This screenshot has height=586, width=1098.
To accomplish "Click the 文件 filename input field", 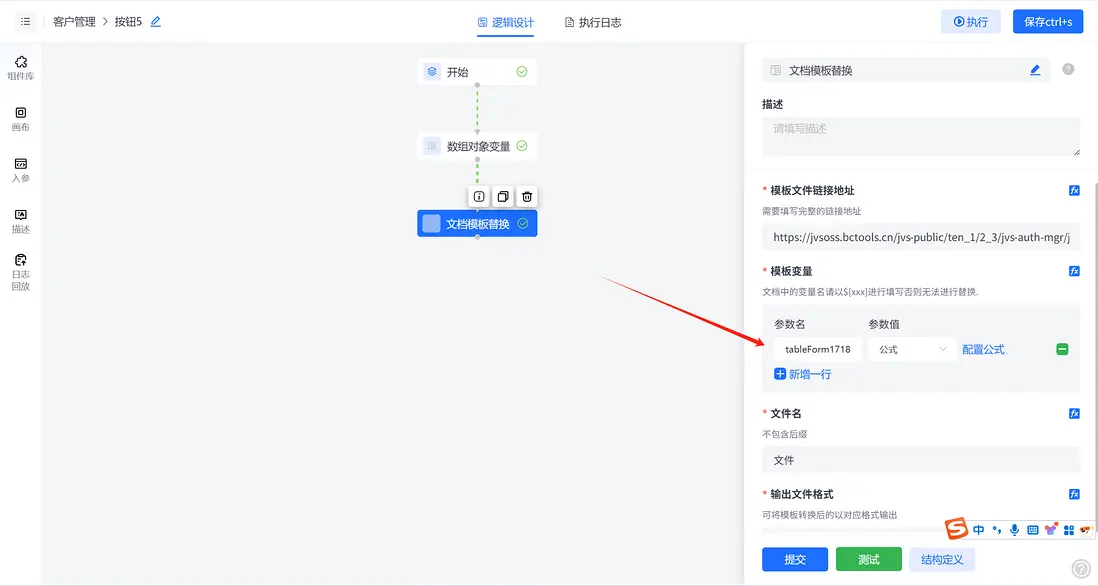I will (920, 459).
